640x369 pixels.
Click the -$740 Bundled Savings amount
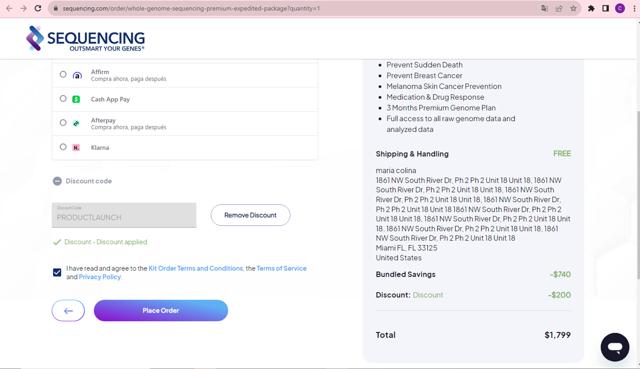coord(560,274)
